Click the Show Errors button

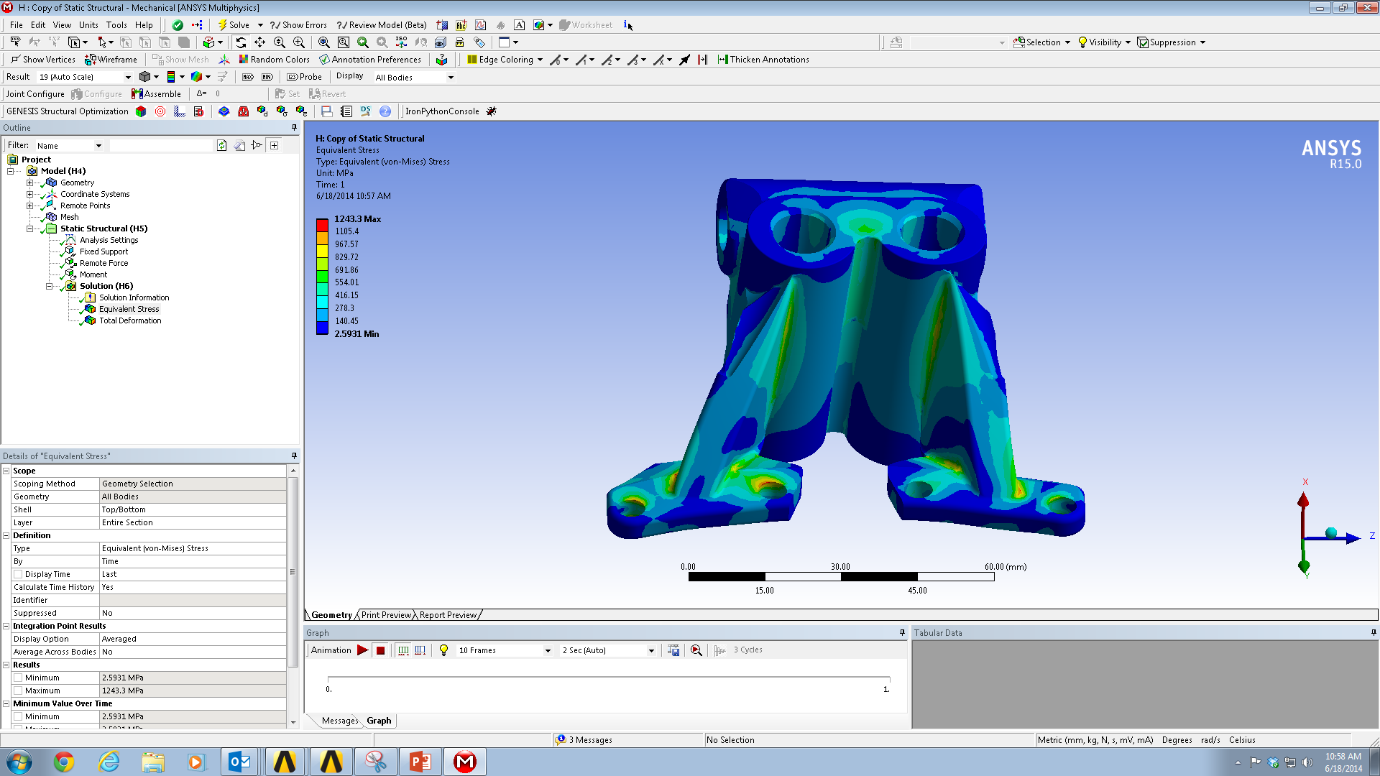[x=299, y=25]
